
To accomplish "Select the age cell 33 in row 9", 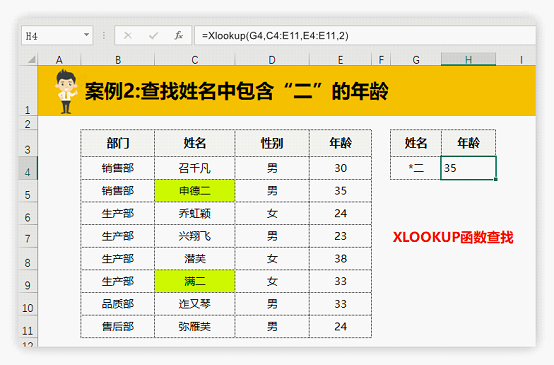I will (x=341, y=281).
